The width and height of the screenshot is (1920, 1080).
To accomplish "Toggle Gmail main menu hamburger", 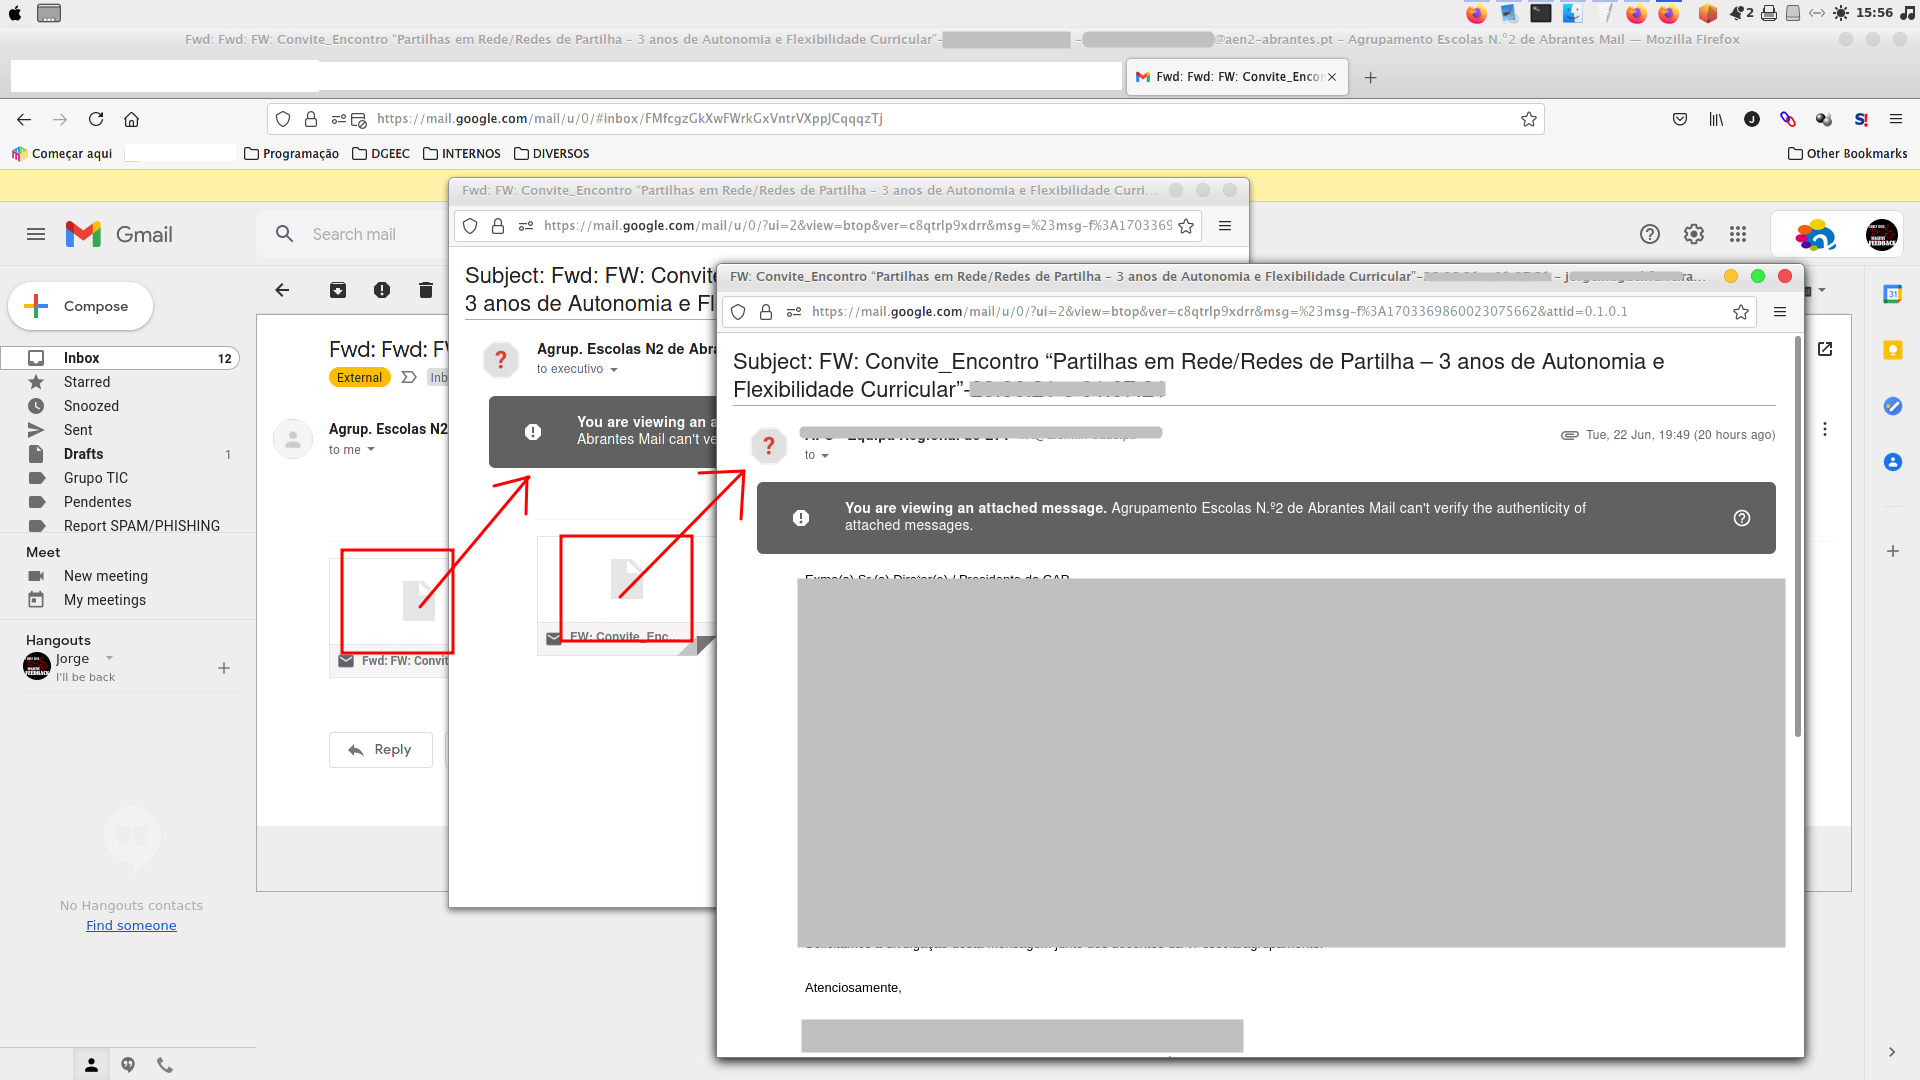I will 36,234.
